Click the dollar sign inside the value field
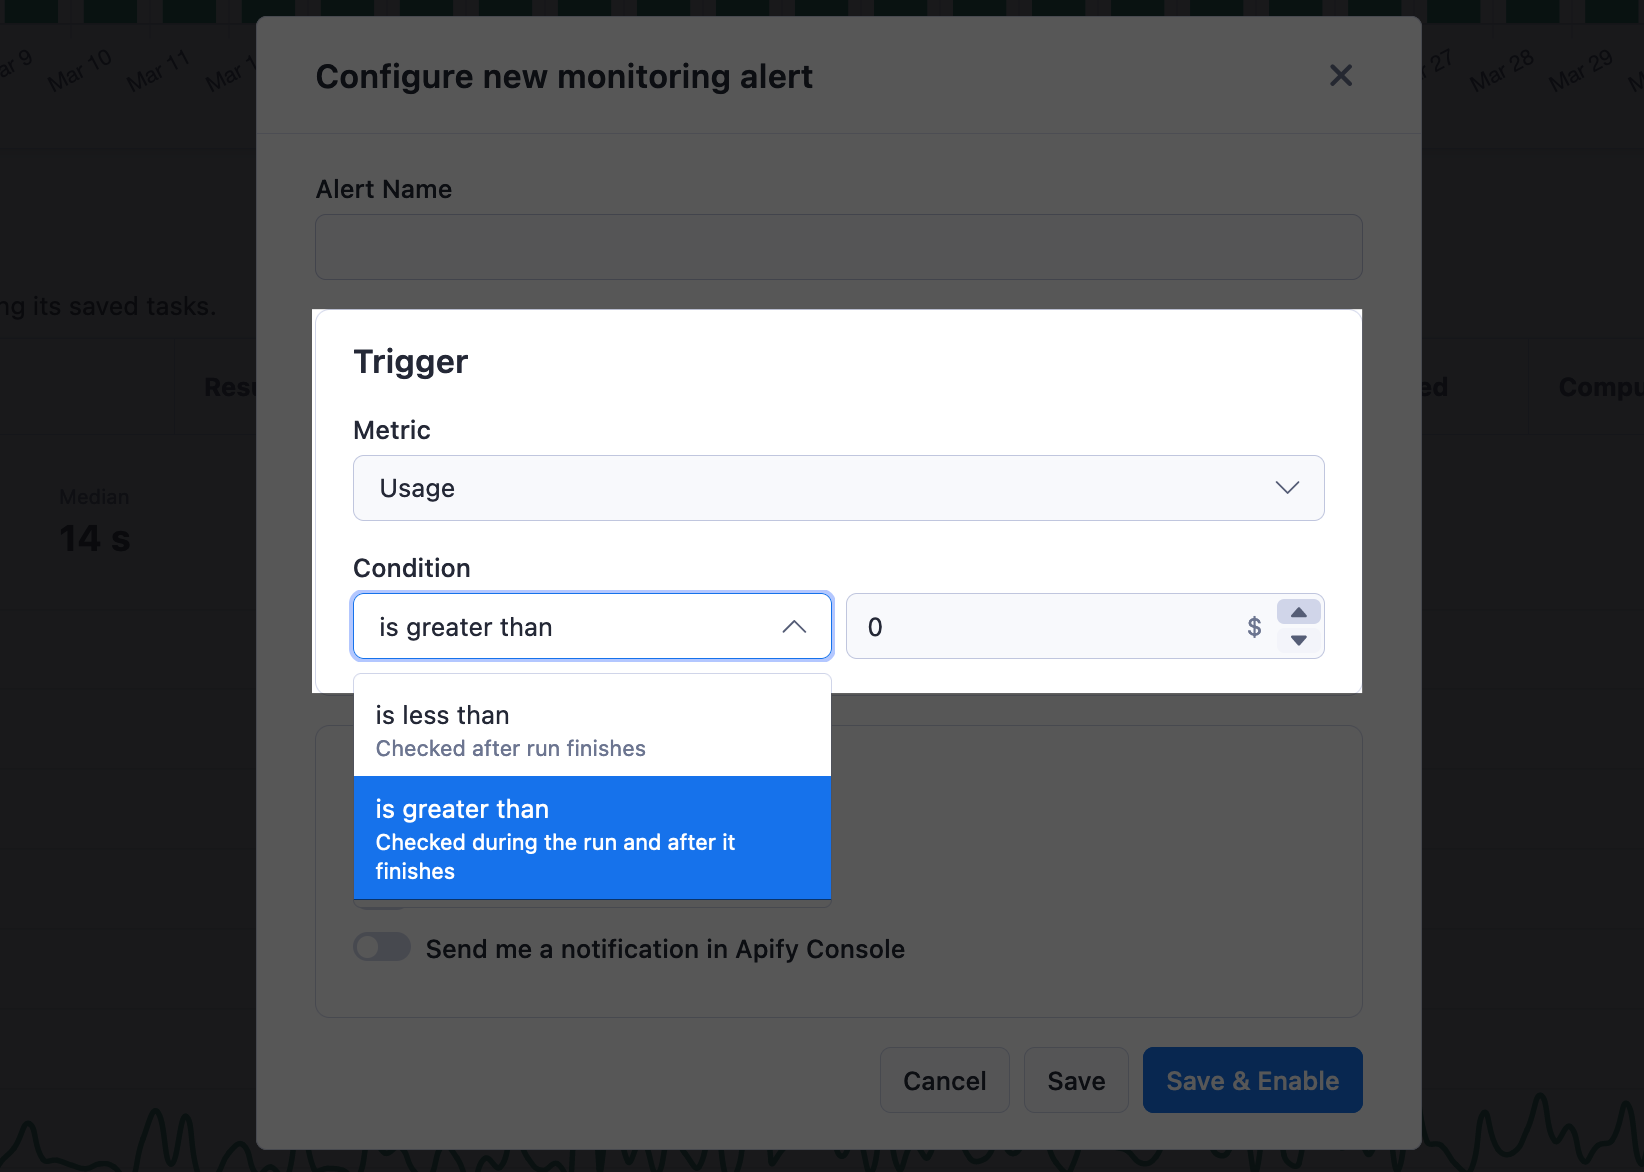Viewport: 1644px width, 1172px height. (1254, 627)
